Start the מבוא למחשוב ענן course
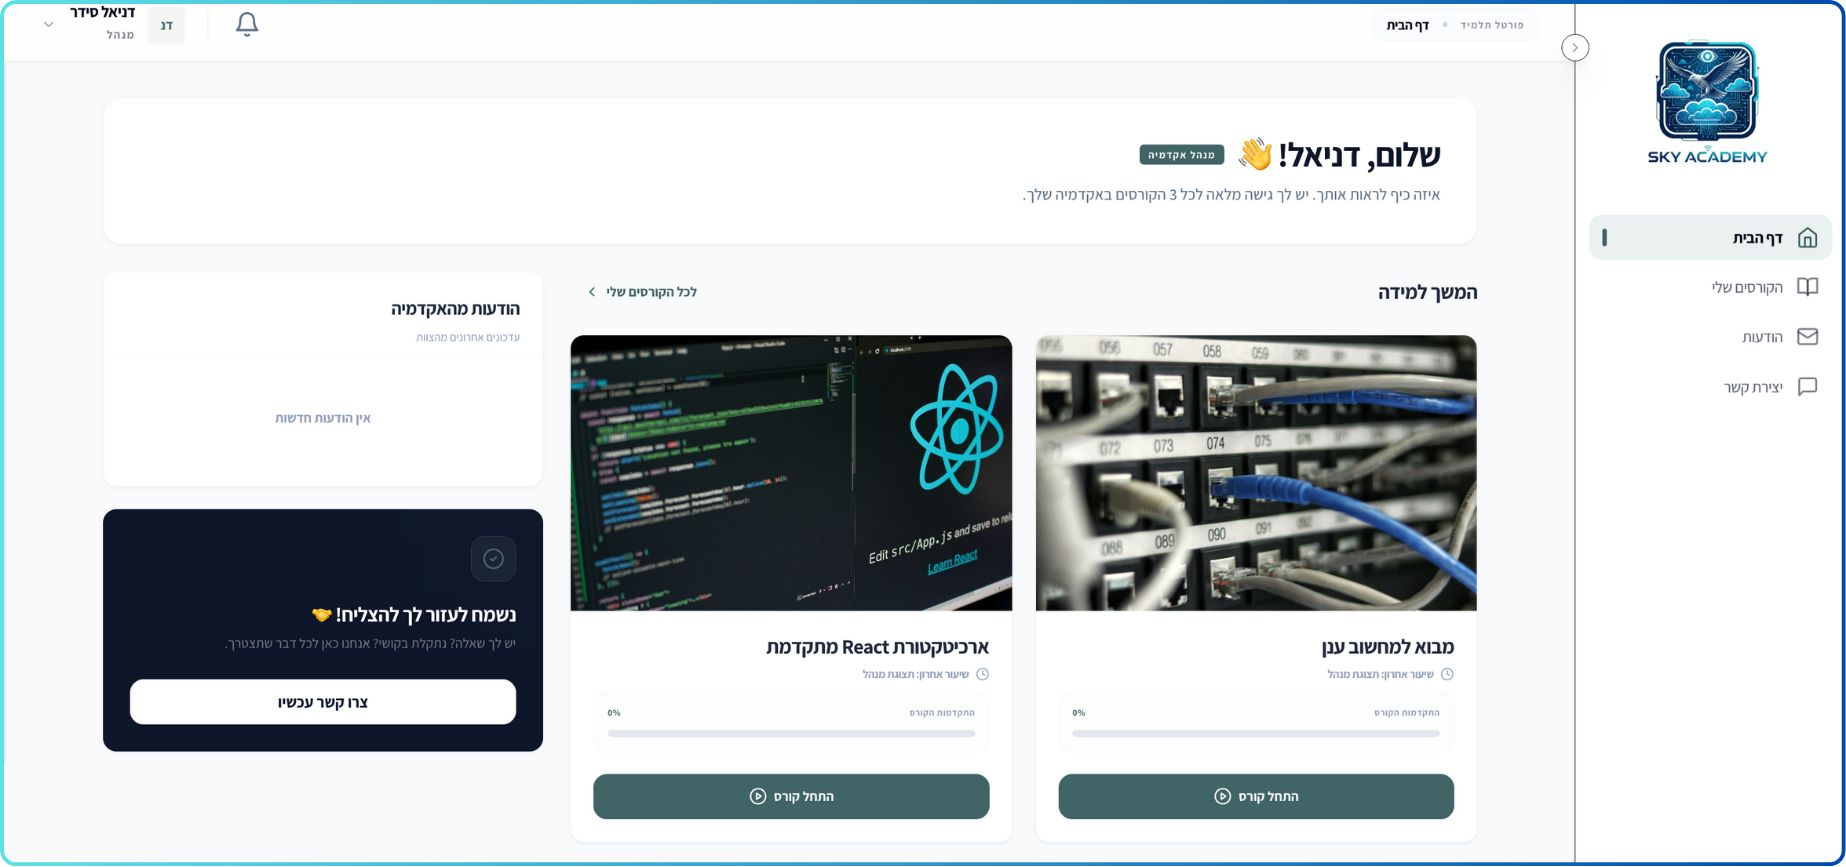Screen dimensions: 1846x867 click(x=1256, y=796)
